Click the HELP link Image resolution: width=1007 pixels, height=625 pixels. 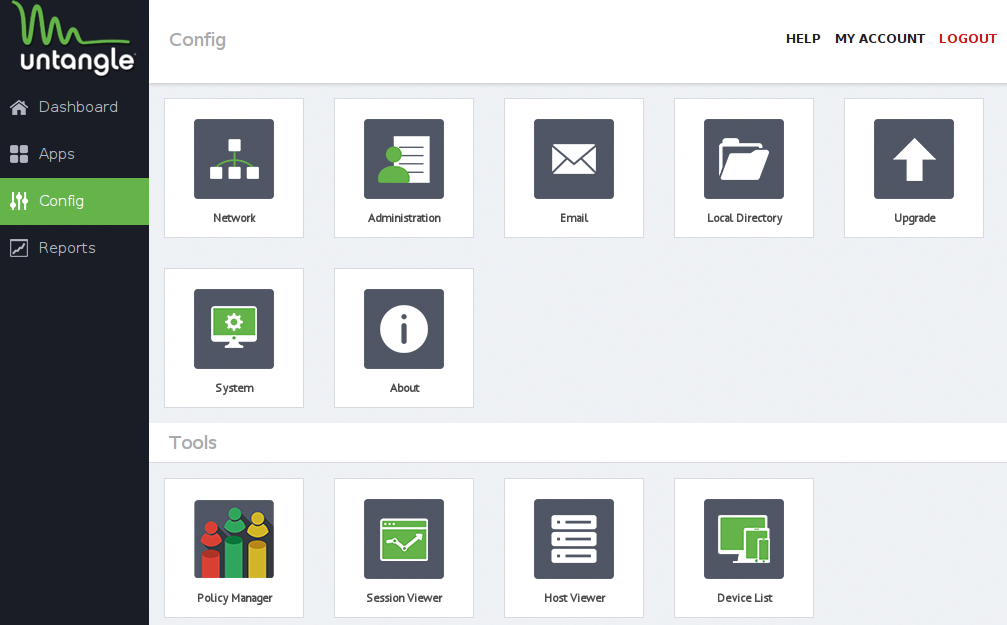tap(803, 39)
